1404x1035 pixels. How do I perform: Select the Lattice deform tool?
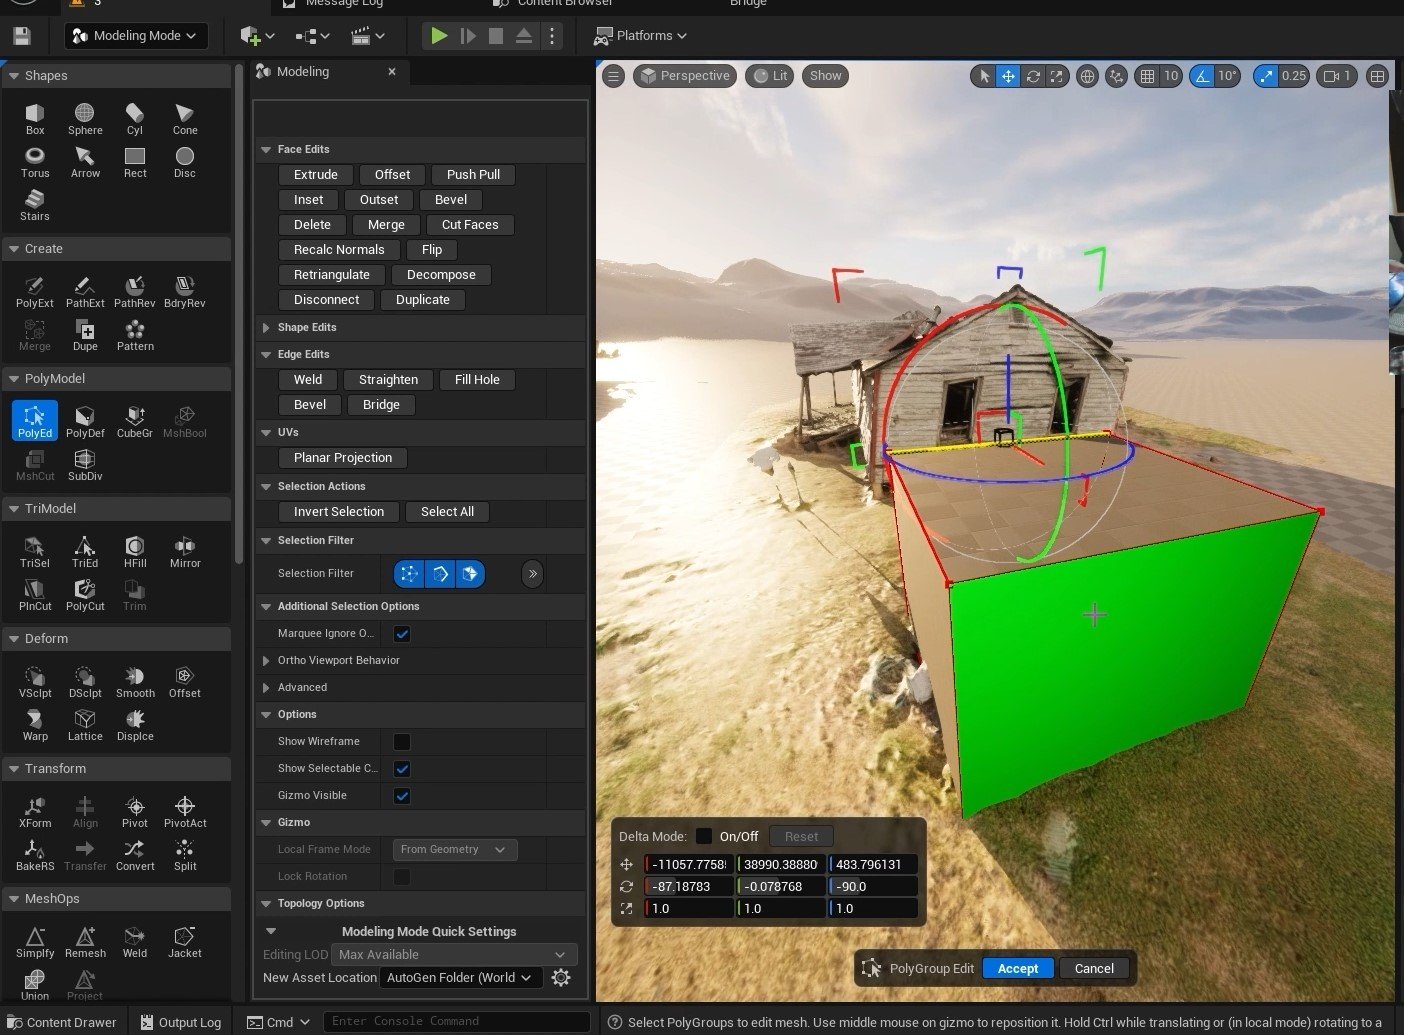point(84,722)
